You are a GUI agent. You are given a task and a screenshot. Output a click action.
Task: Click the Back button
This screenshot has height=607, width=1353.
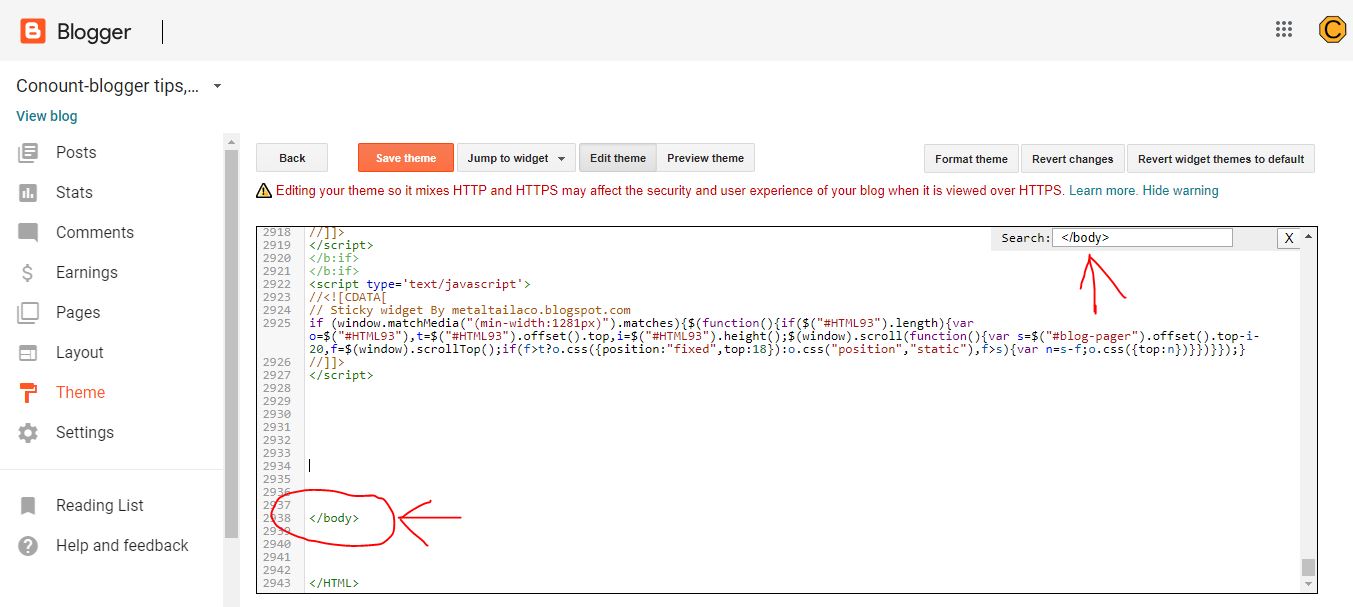click(292, 158)
